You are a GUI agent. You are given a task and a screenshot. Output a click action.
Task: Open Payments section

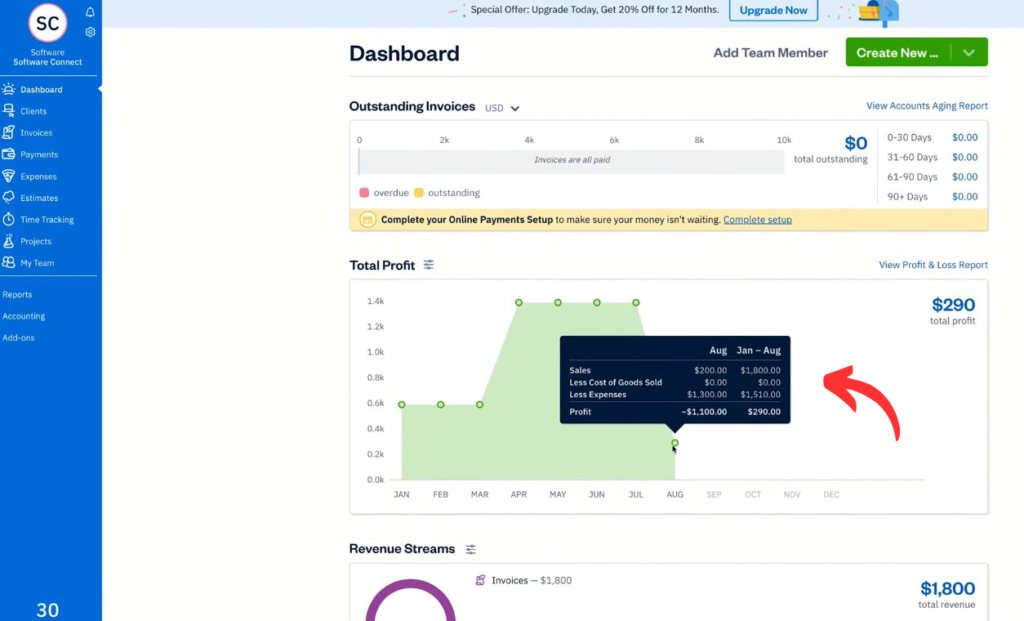click(x=39, y=154)
